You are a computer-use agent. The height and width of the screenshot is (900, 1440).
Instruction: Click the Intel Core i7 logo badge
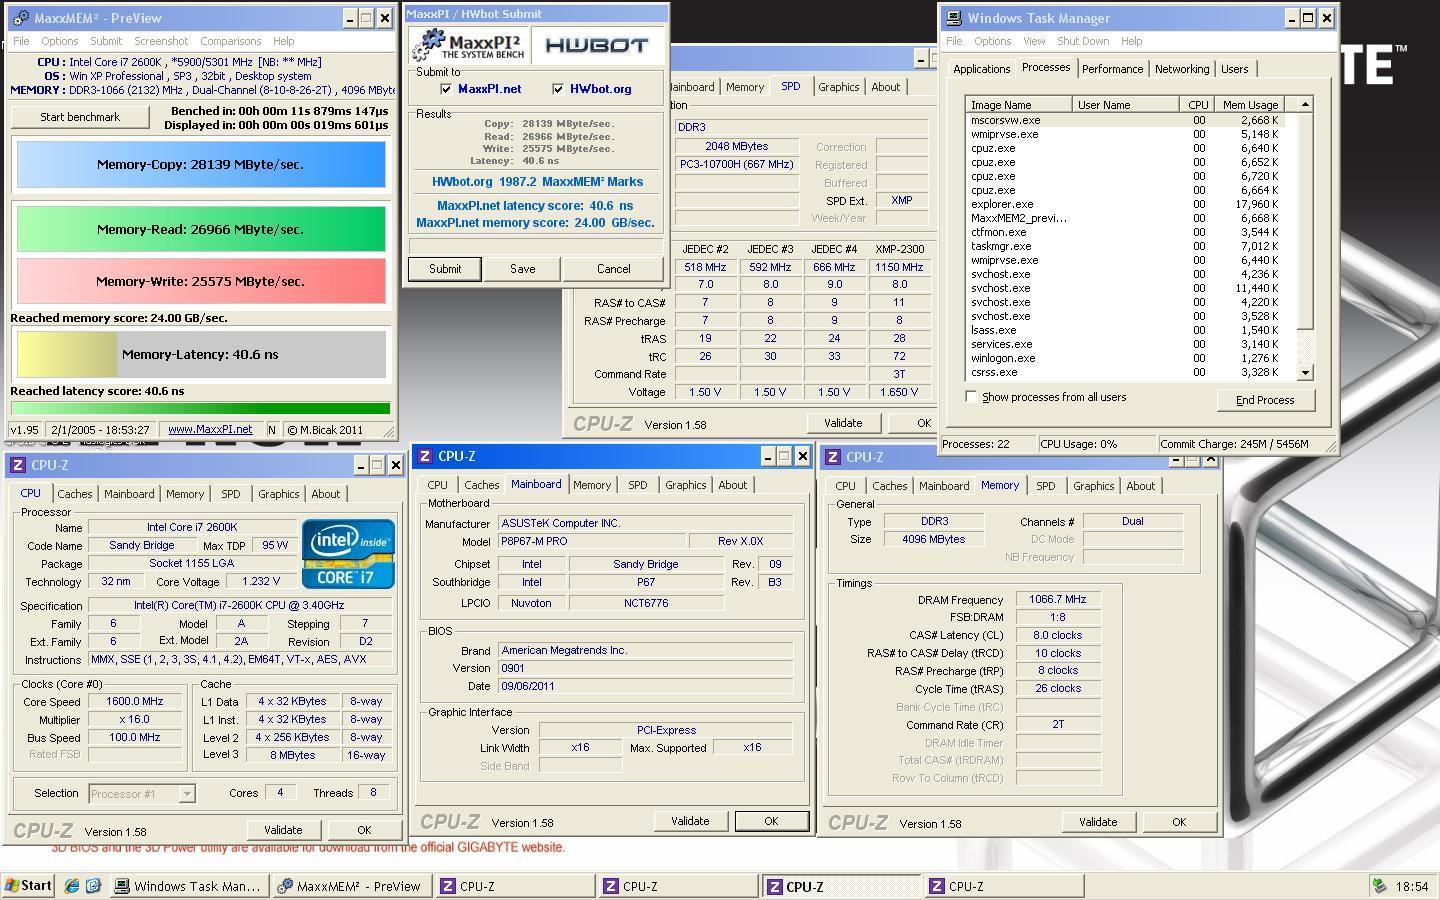(348, 553)
